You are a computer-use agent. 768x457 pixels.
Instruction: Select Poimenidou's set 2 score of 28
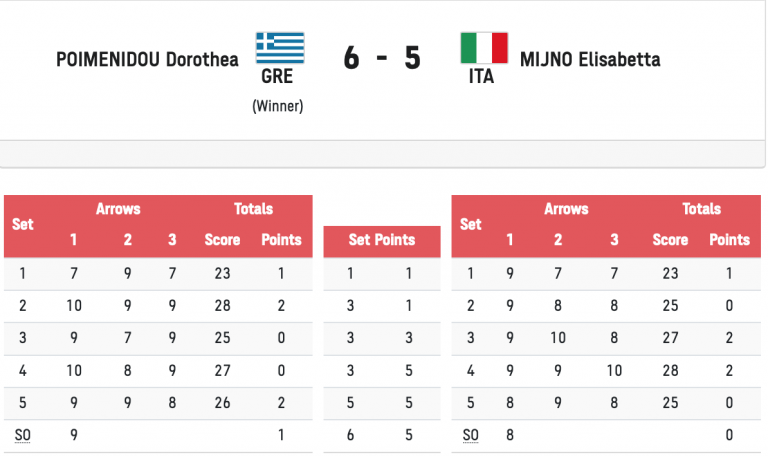pyautogui.click(x=222, y=306)
